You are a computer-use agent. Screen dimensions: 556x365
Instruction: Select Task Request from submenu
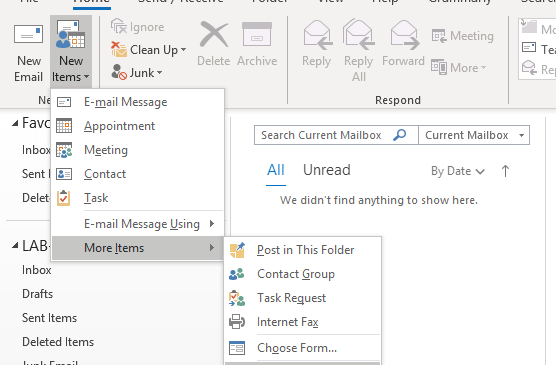303,298
